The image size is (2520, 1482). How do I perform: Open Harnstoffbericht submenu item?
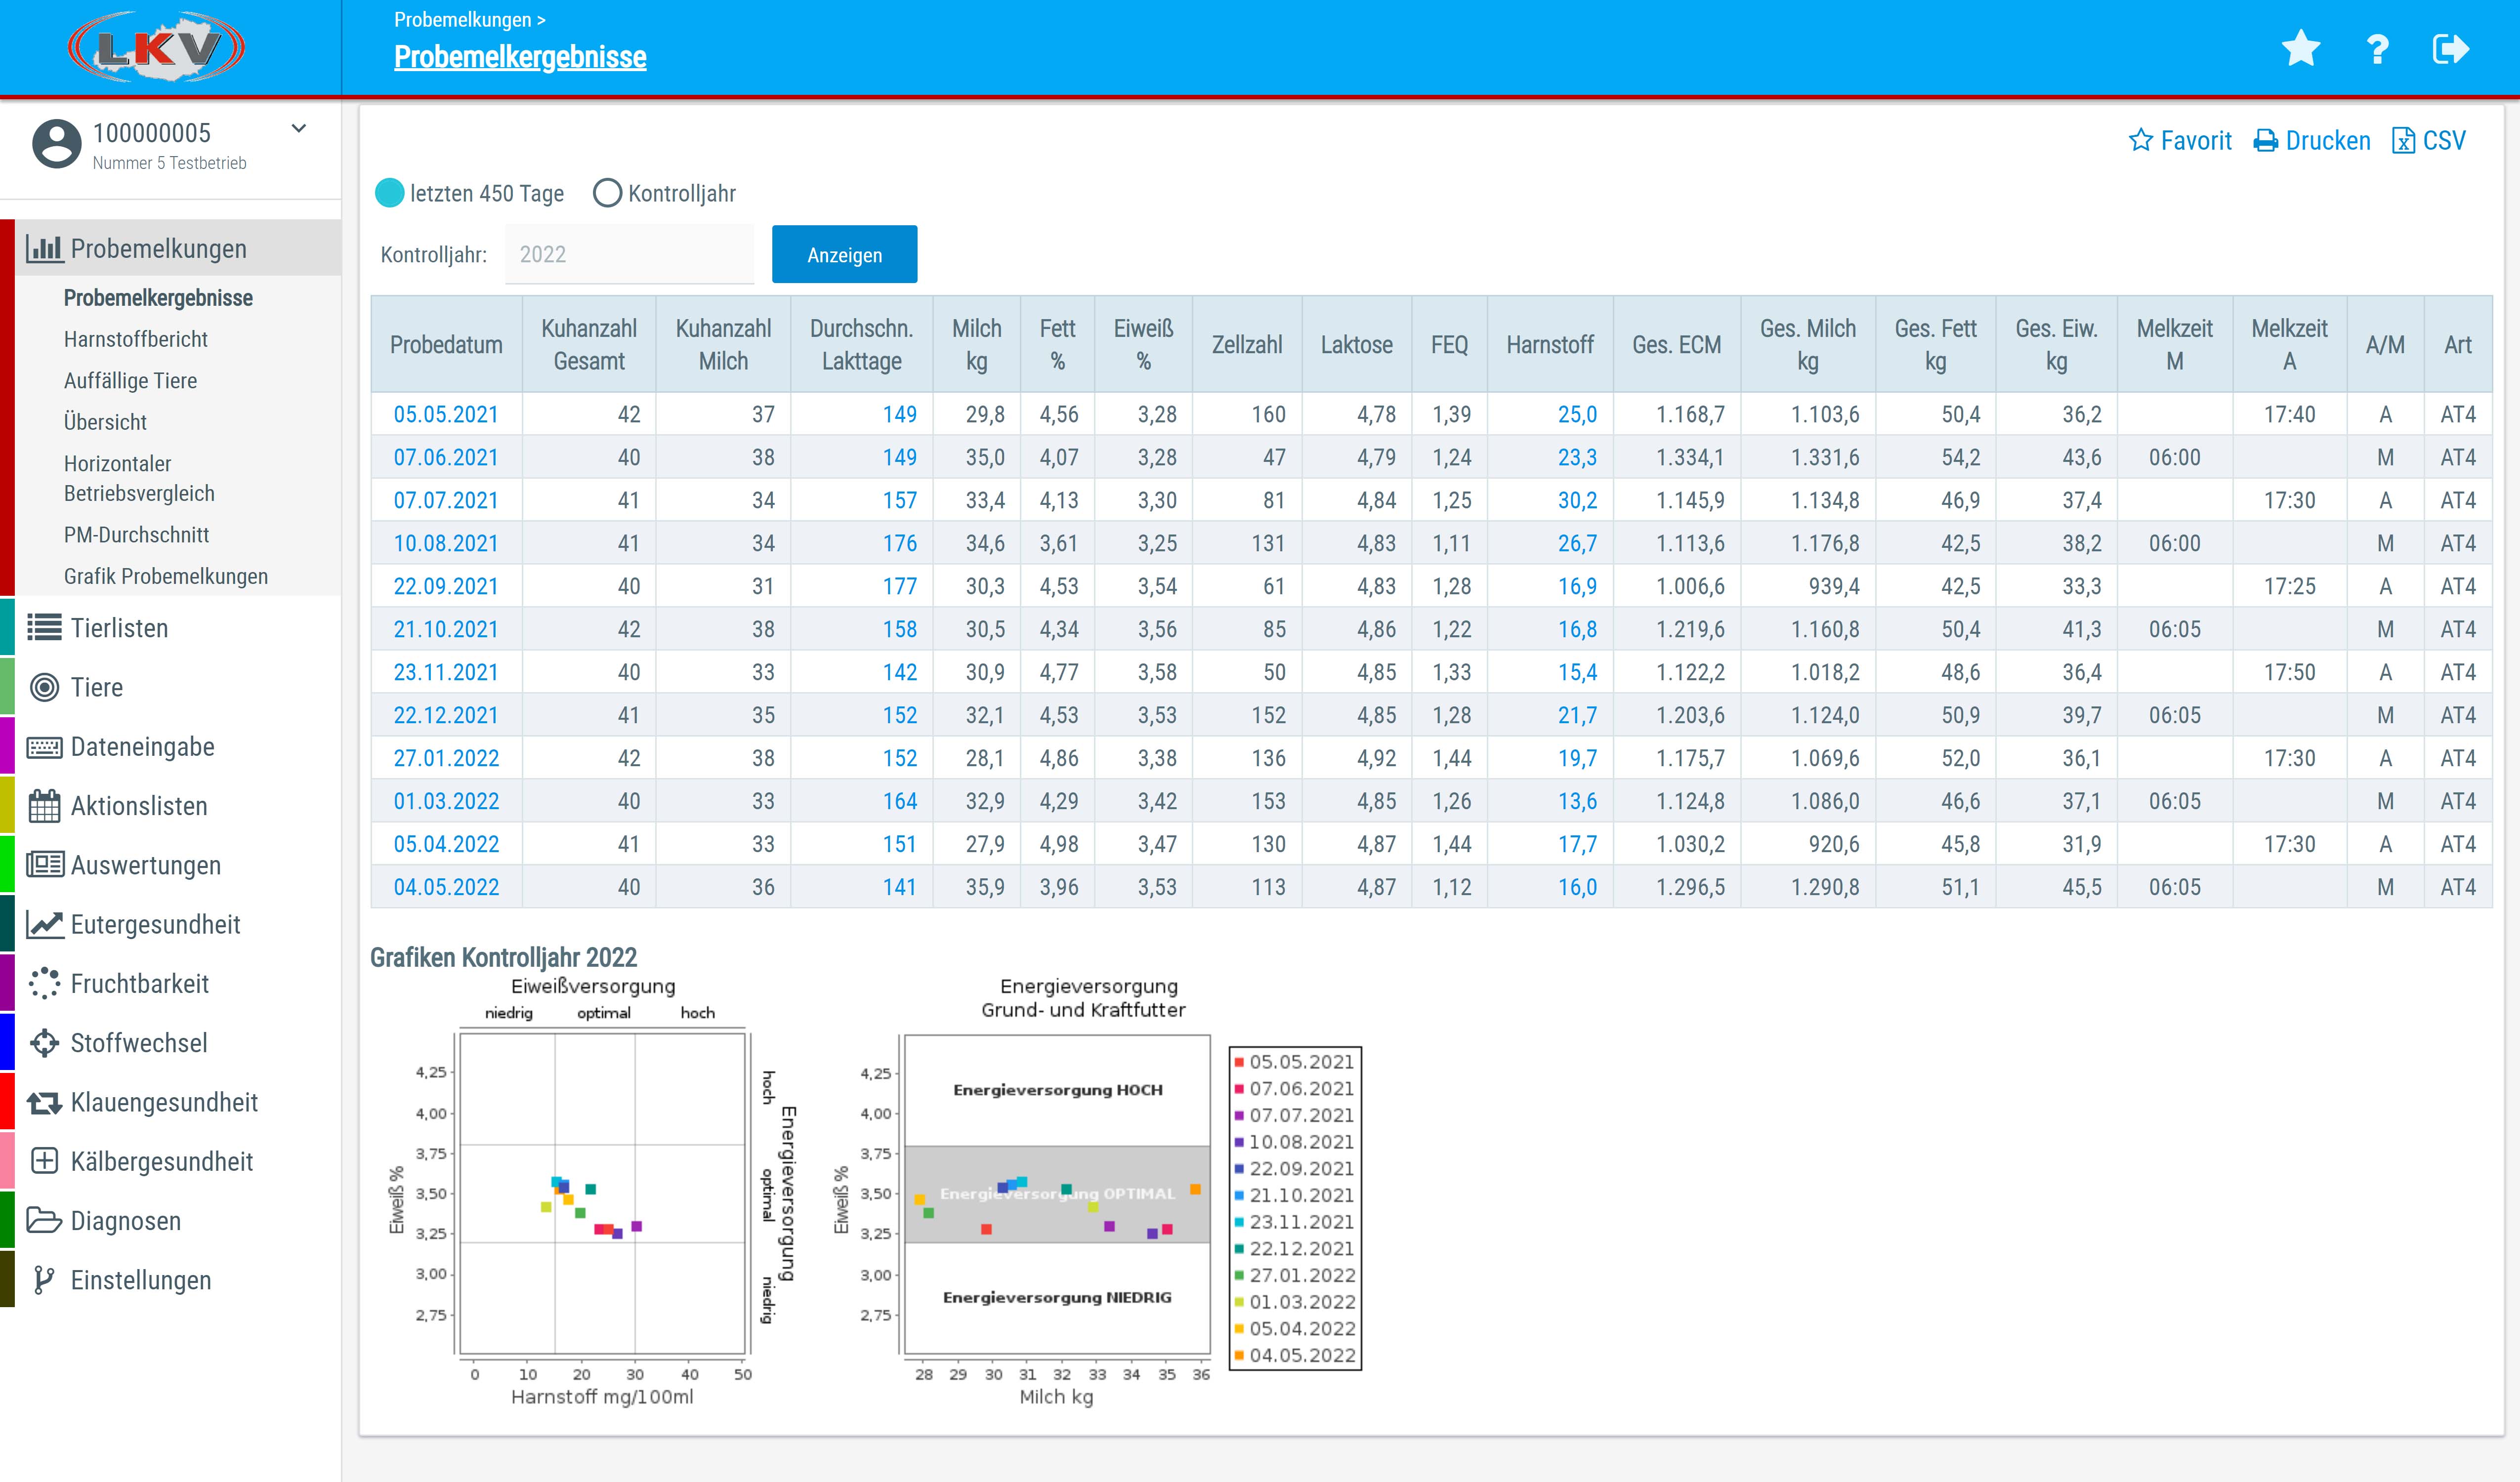136,339
